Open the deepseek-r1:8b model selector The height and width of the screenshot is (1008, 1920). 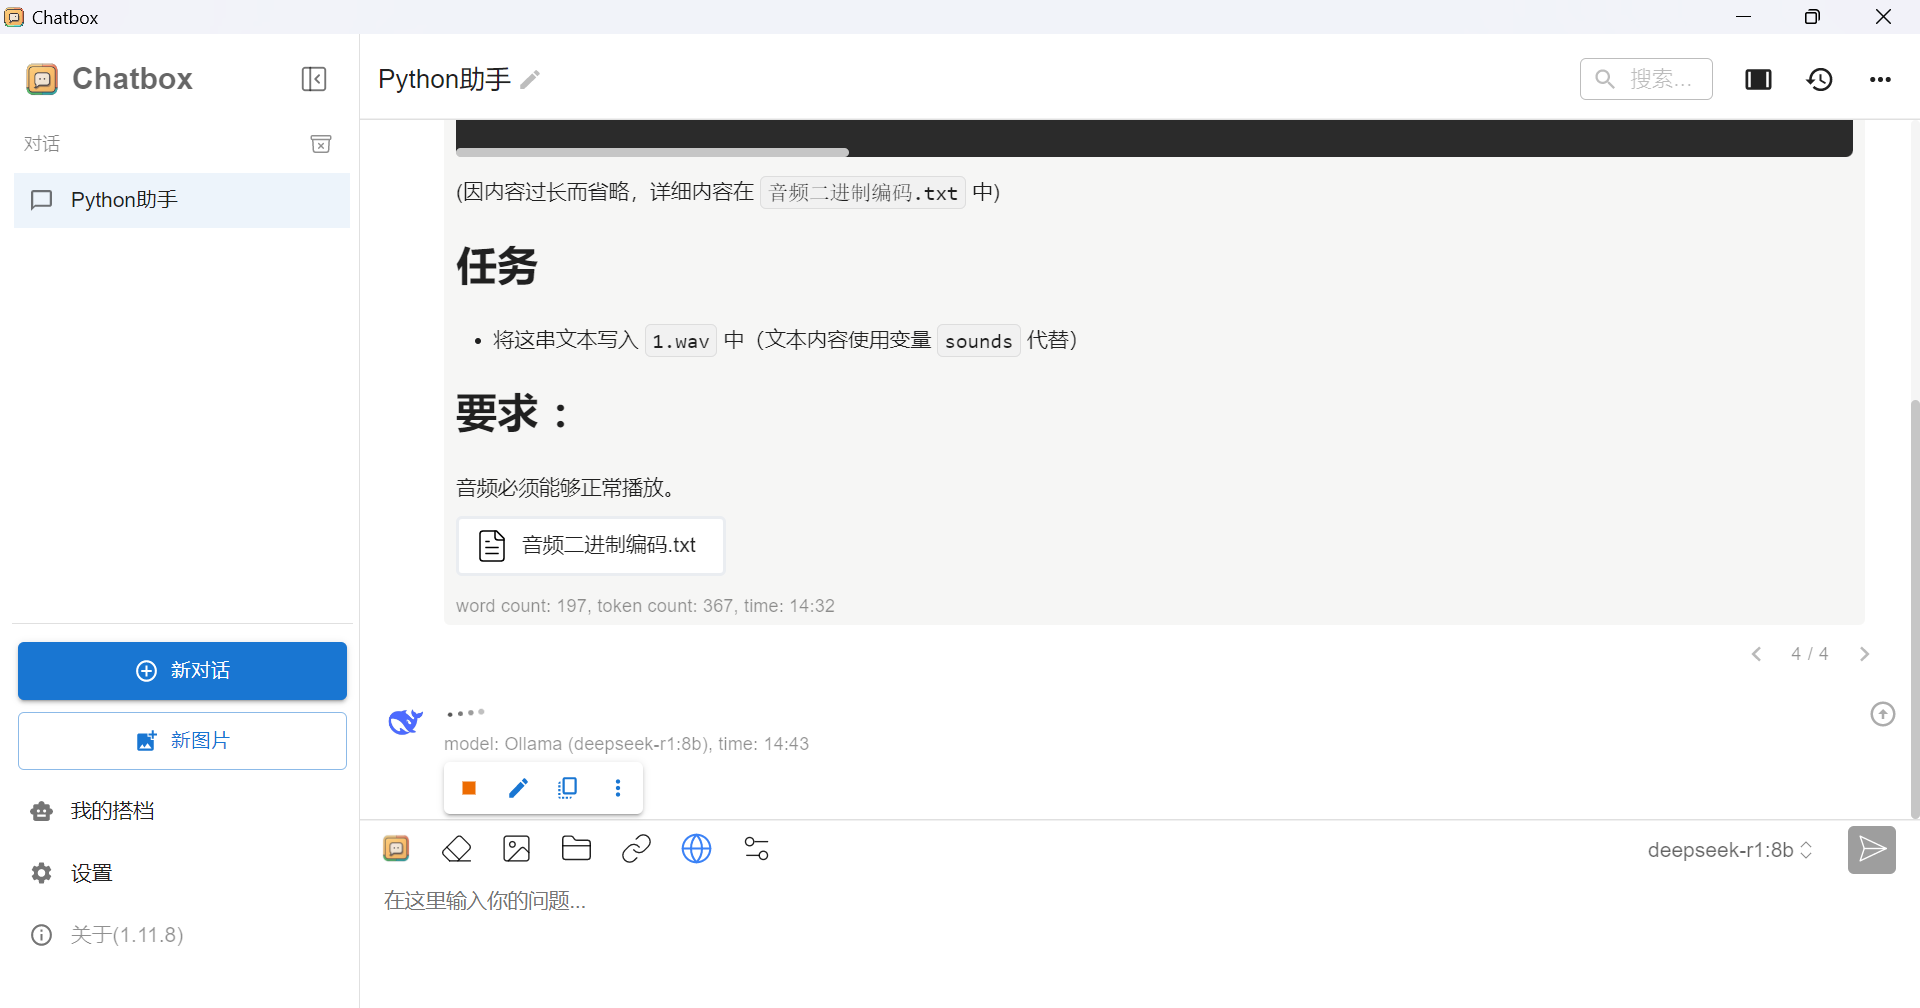coord(1730,850)
